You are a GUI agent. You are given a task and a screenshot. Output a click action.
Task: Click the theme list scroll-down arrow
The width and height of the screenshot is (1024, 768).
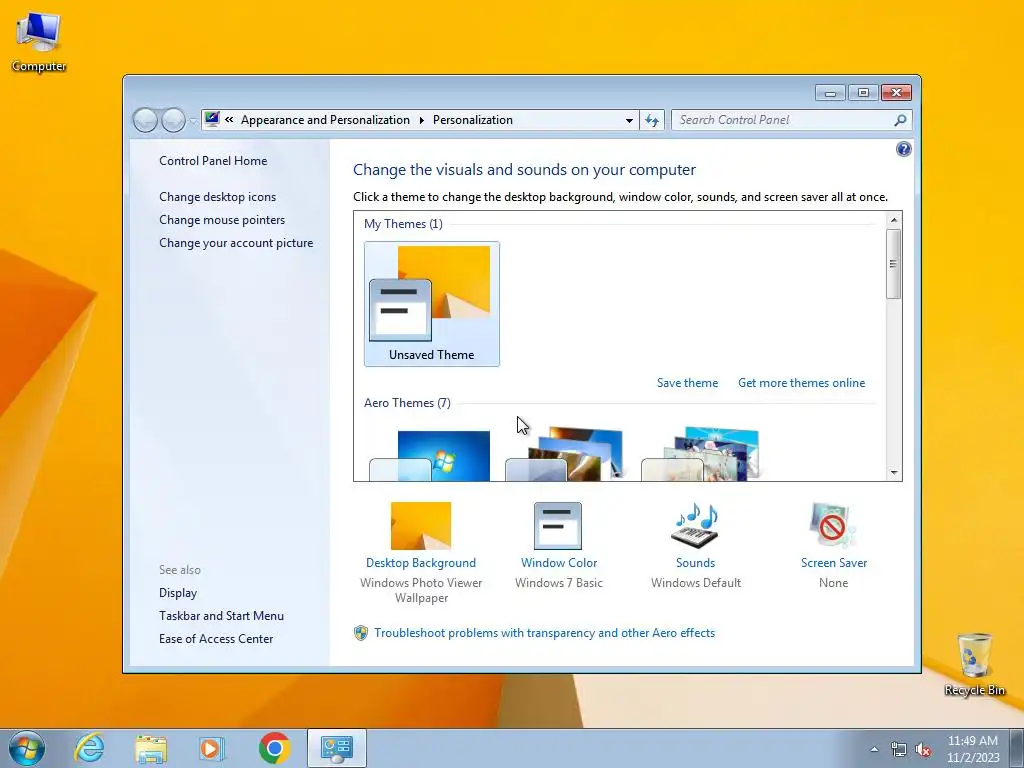click(x=894, y=473)
